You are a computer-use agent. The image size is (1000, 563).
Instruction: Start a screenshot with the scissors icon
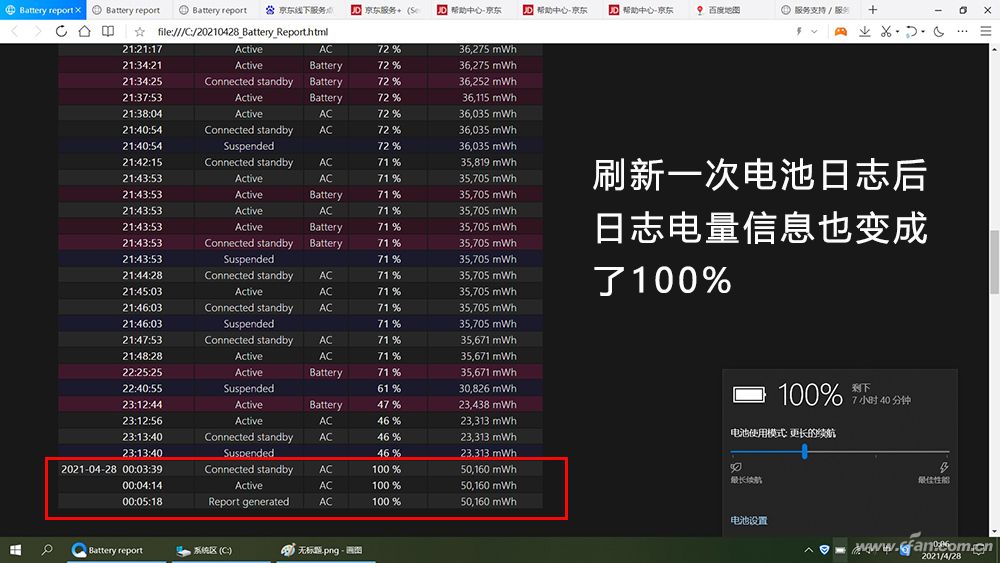tap(886, 31)
